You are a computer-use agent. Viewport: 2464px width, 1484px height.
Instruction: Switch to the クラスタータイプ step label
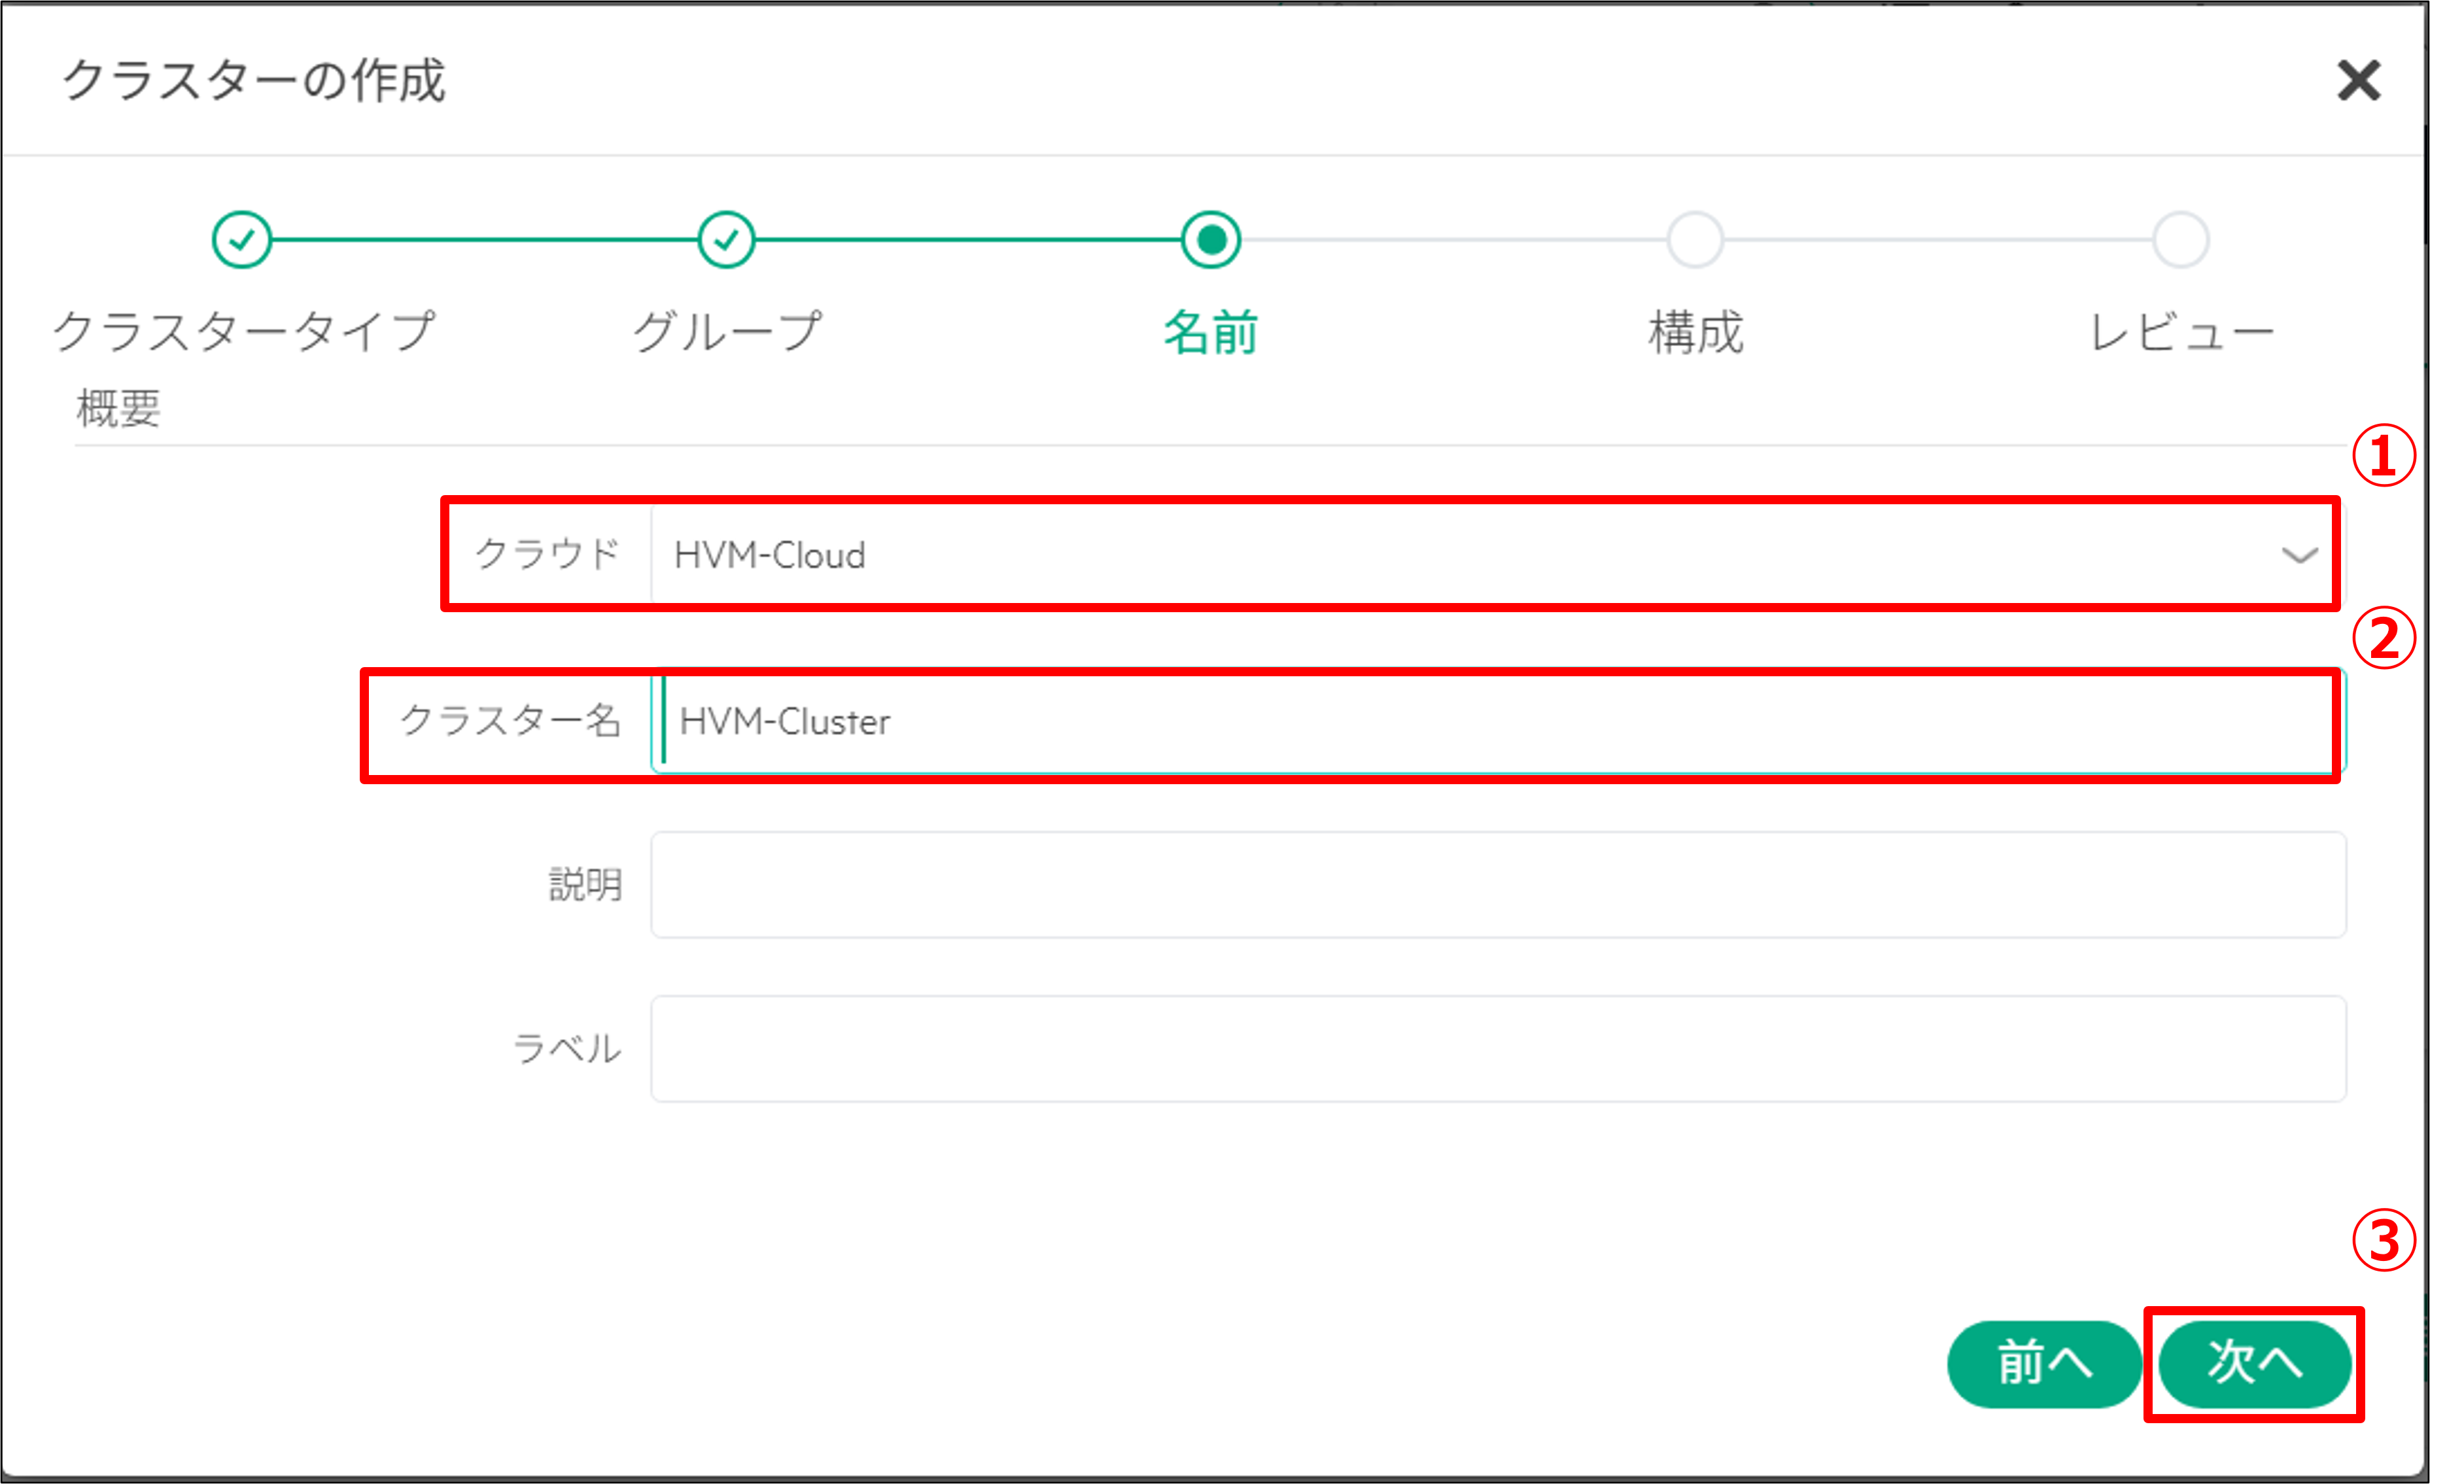click(x=244, y=332)
